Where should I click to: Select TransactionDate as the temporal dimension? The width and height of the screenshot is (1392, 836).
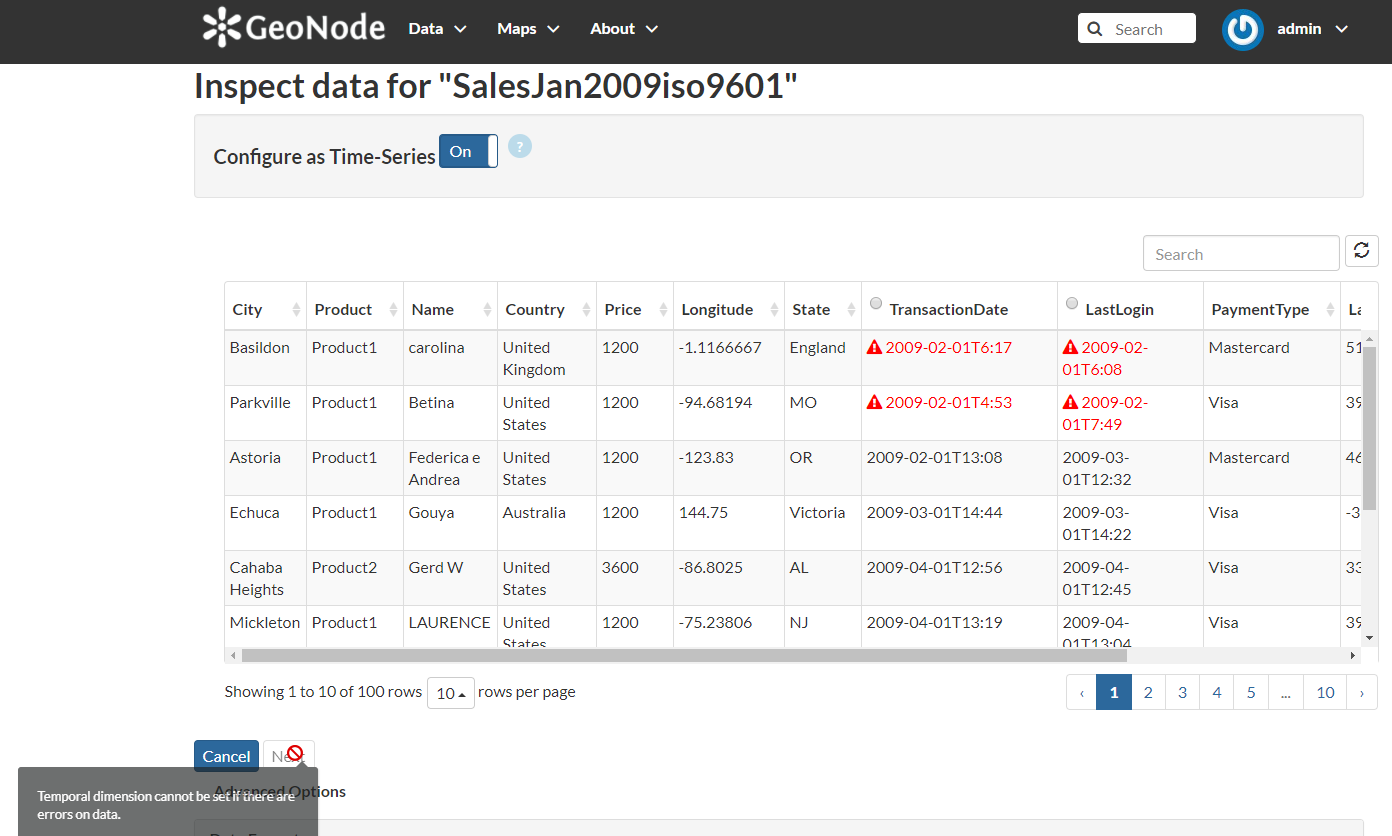[876, 302]
